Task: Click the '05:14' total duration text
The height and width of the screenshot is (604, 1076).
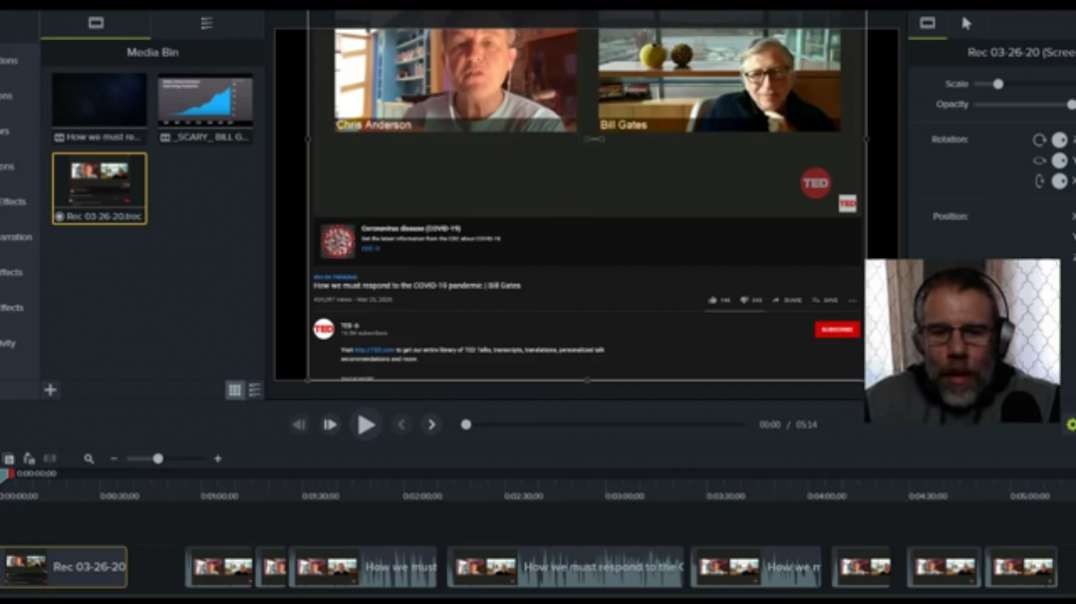Action: [806, 425]
